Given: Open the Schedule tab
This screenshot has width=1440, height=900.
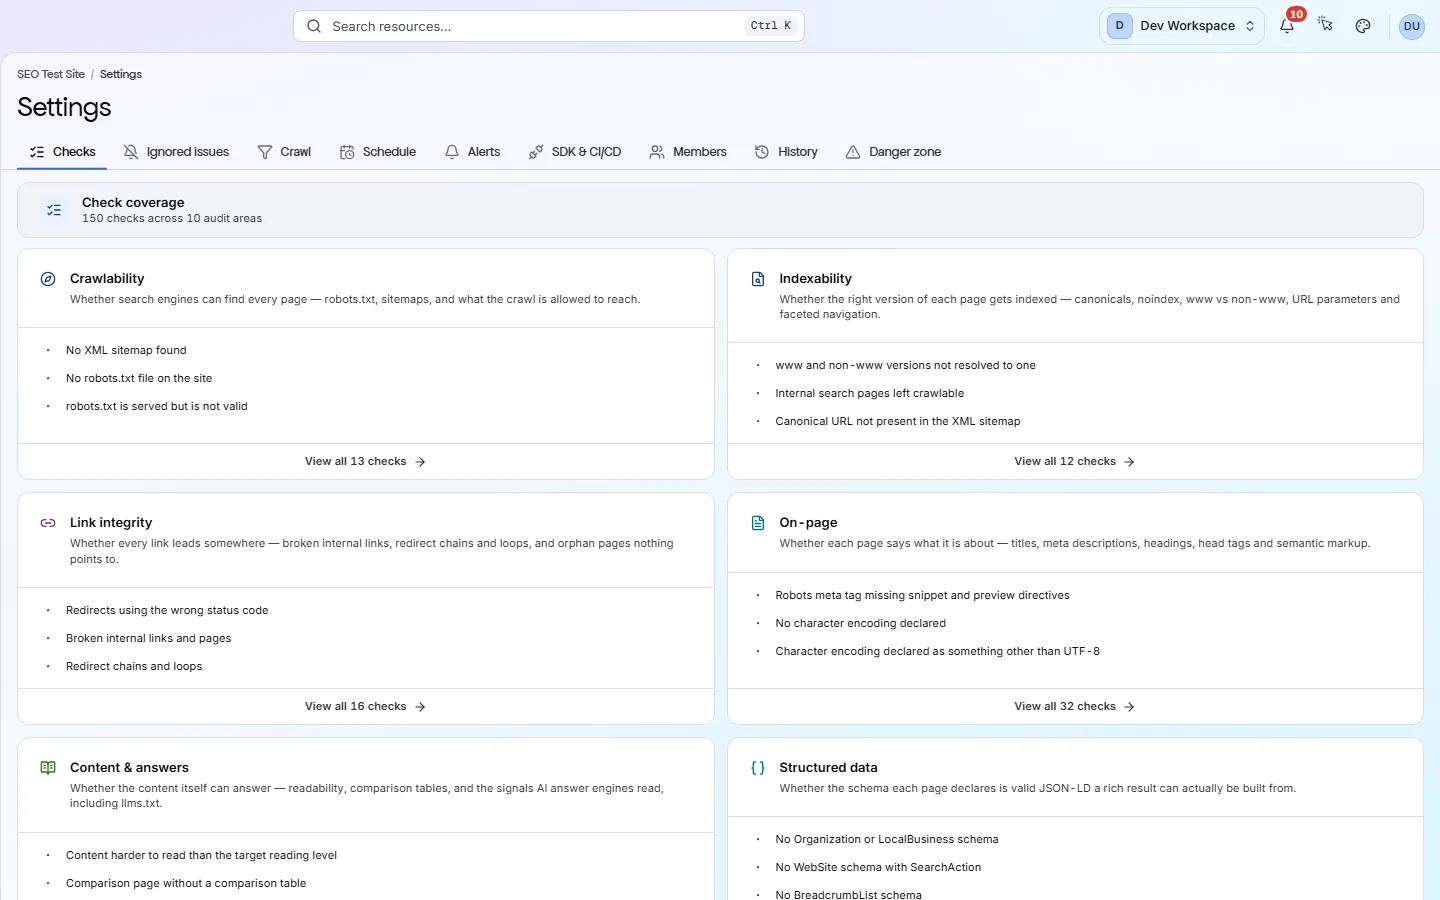Looking at the screenshot, I should pyautogui.click(x=378, y=152).
